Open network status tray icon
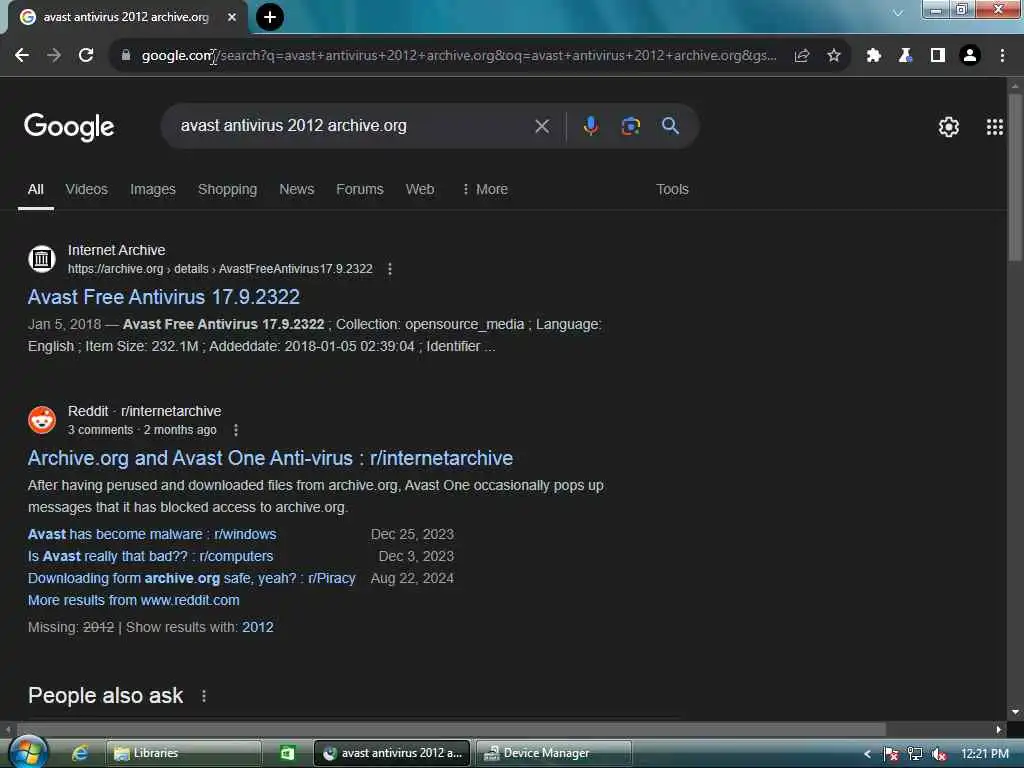This screenshot has height=768, width=1024. [915, 754]
